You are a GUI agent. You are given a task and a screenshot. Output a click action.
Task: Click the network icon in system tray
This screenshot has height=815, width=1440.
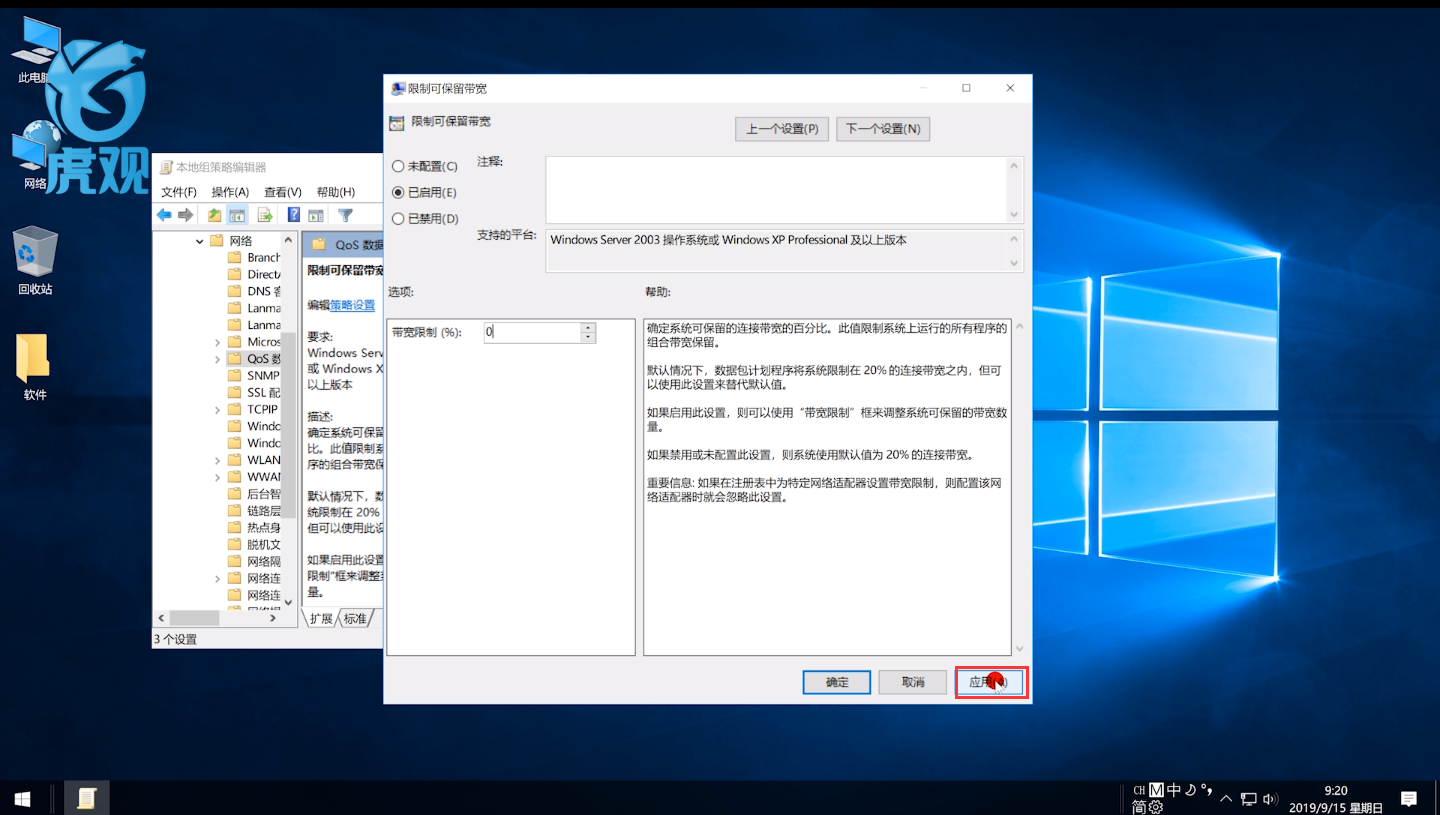point(1249,799)
